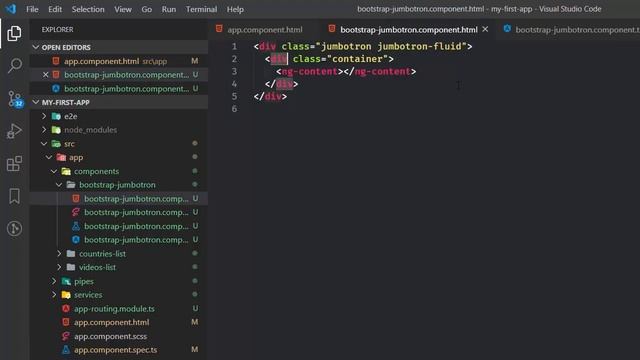Viewport: 640px width, 360px height.
Task: Open the Bookmarks view in activity bar
Action: point(14,196)
